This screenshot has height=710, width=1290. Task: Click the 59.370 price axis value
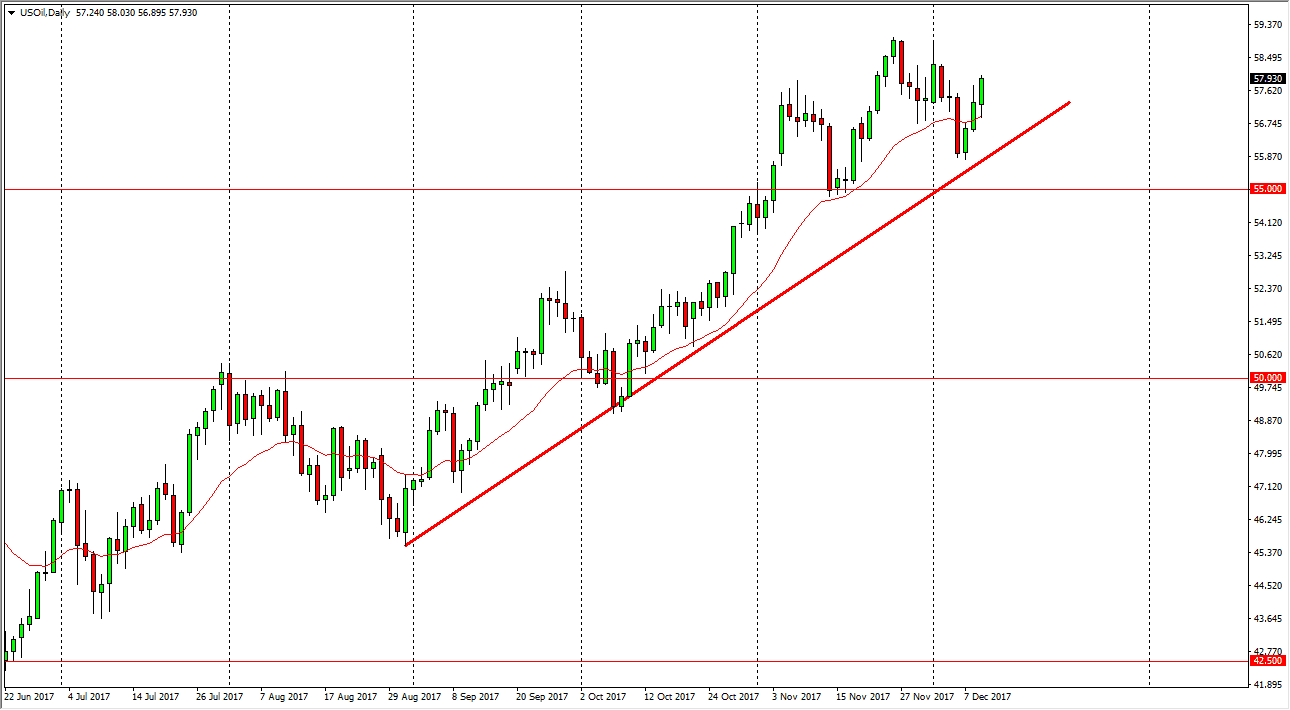[1267, 24]
